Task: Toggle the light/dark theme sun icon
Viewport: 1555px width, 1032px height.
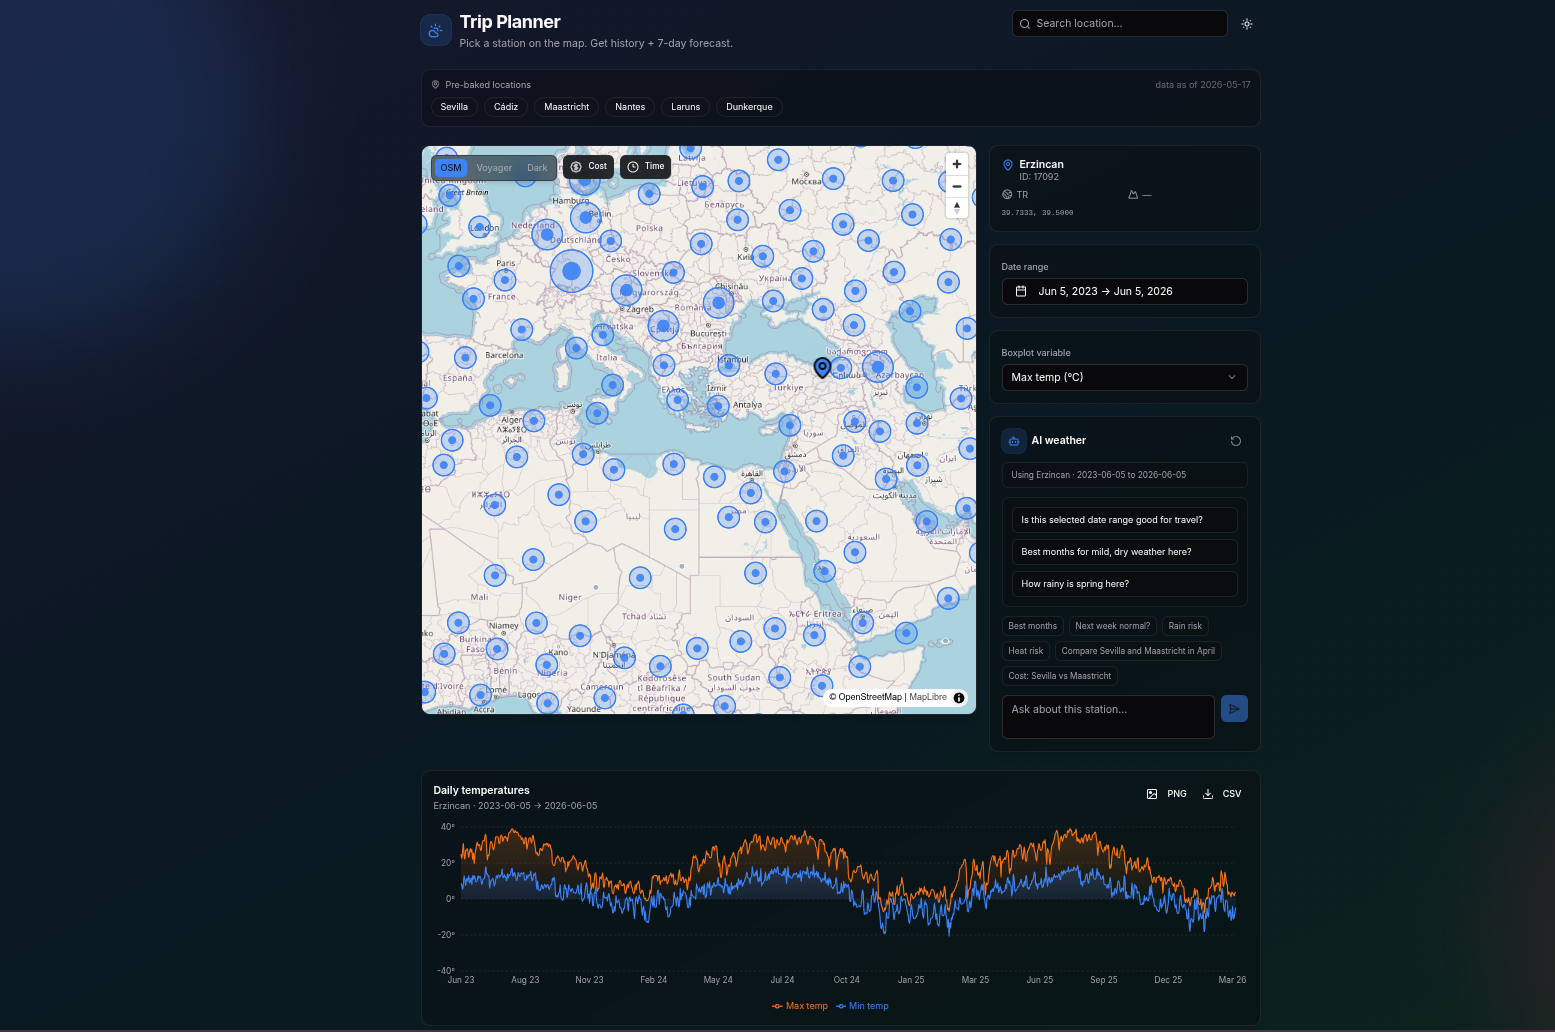Action: (x=1247, y=24)
